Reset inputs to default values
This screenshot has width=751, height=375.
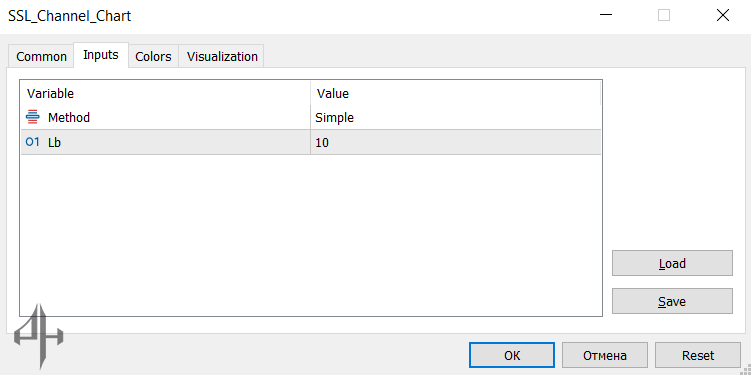click(698, 355)
